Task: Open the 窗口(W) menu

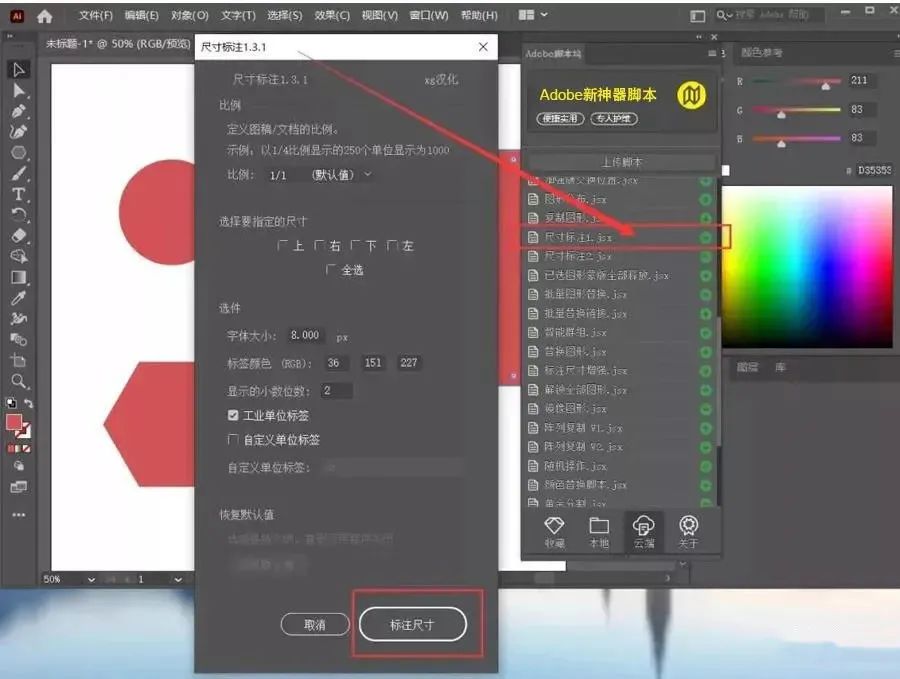Action: [429, 16]
